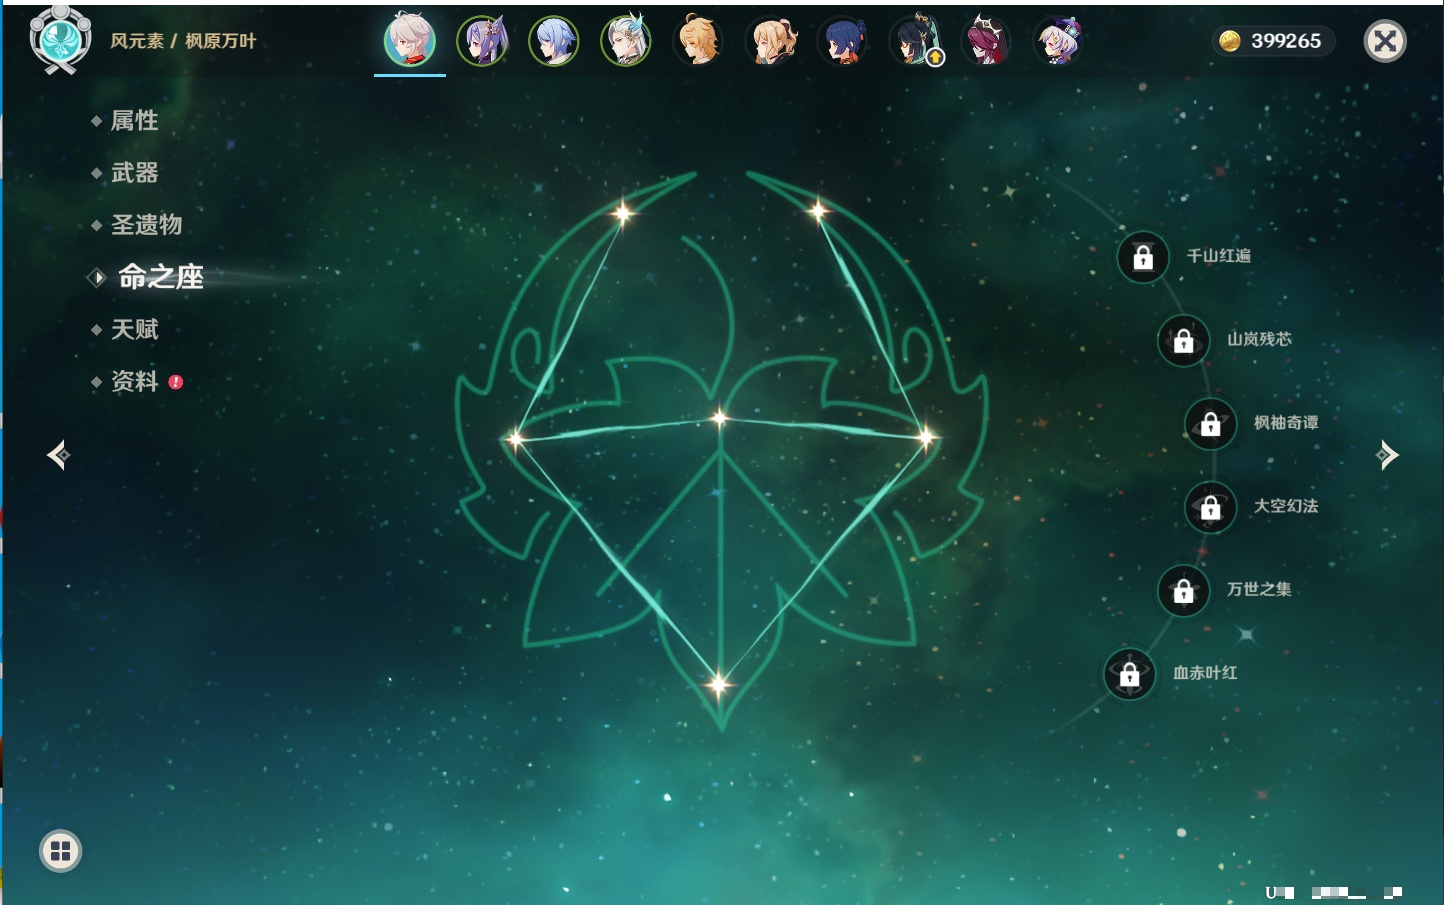Viewport: 1444px width, 905px height.
Task: Switch to the 天赋 talents tab
Action: pyautogui.click(x=134, y=330)
